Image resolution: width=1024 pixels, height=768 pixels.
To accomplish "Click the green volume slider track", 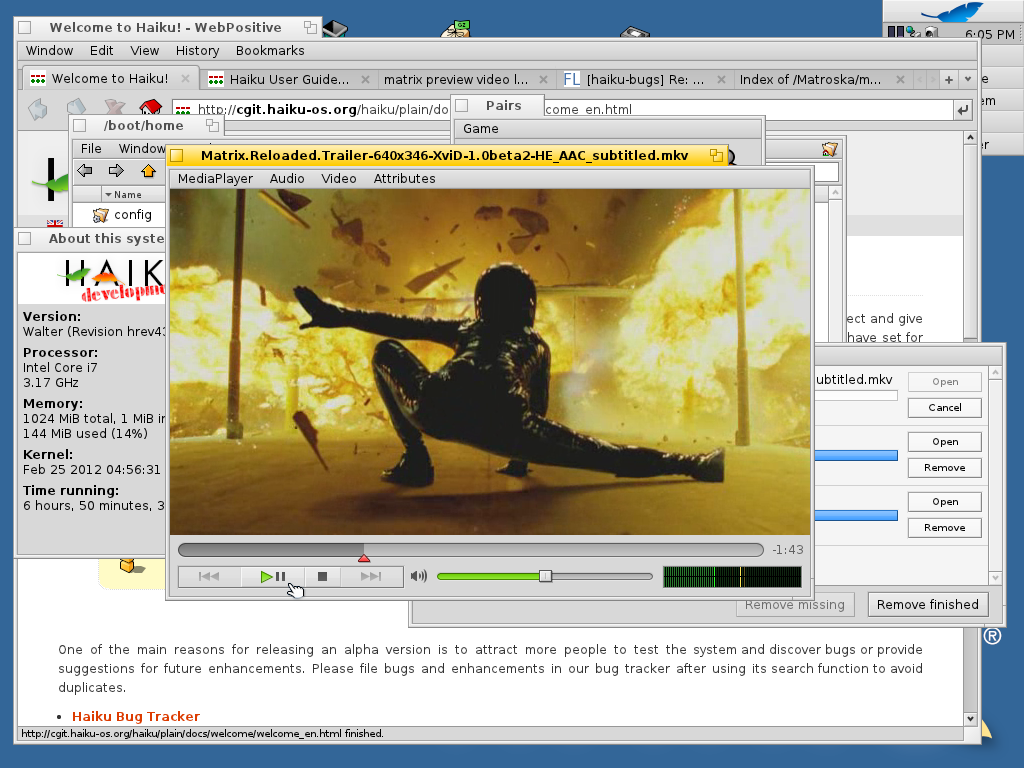I will point(487,576).
